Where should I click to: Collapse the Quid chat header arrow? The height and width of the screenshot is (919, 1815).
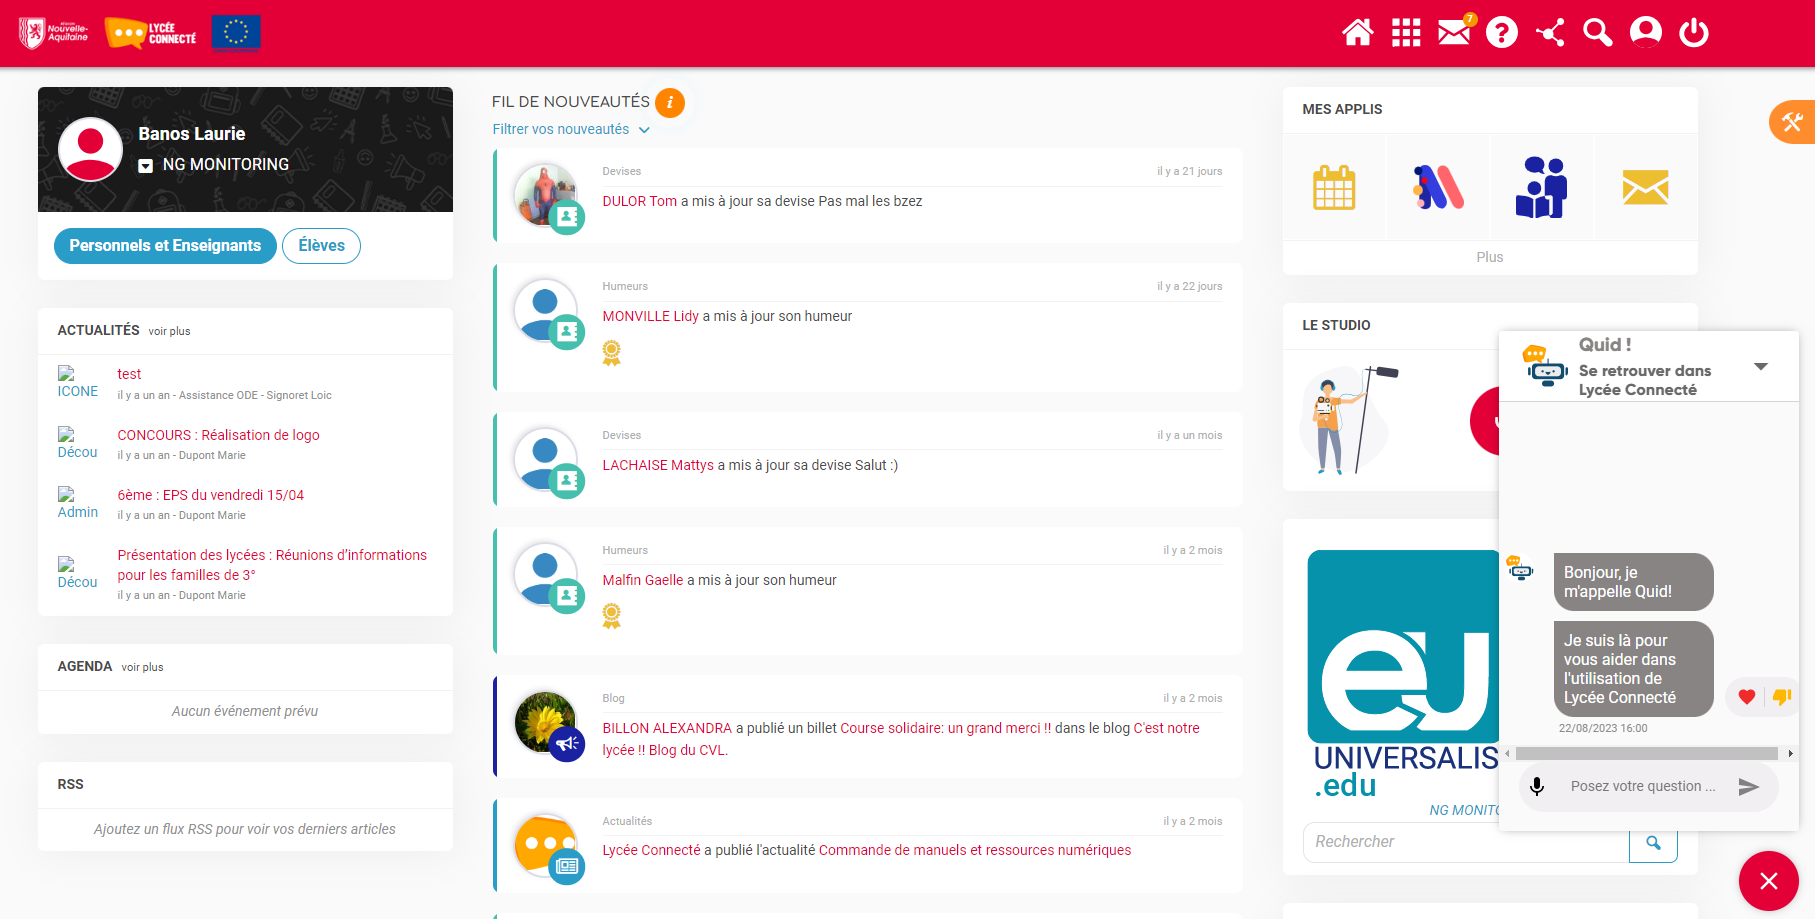pos(1761,367)
